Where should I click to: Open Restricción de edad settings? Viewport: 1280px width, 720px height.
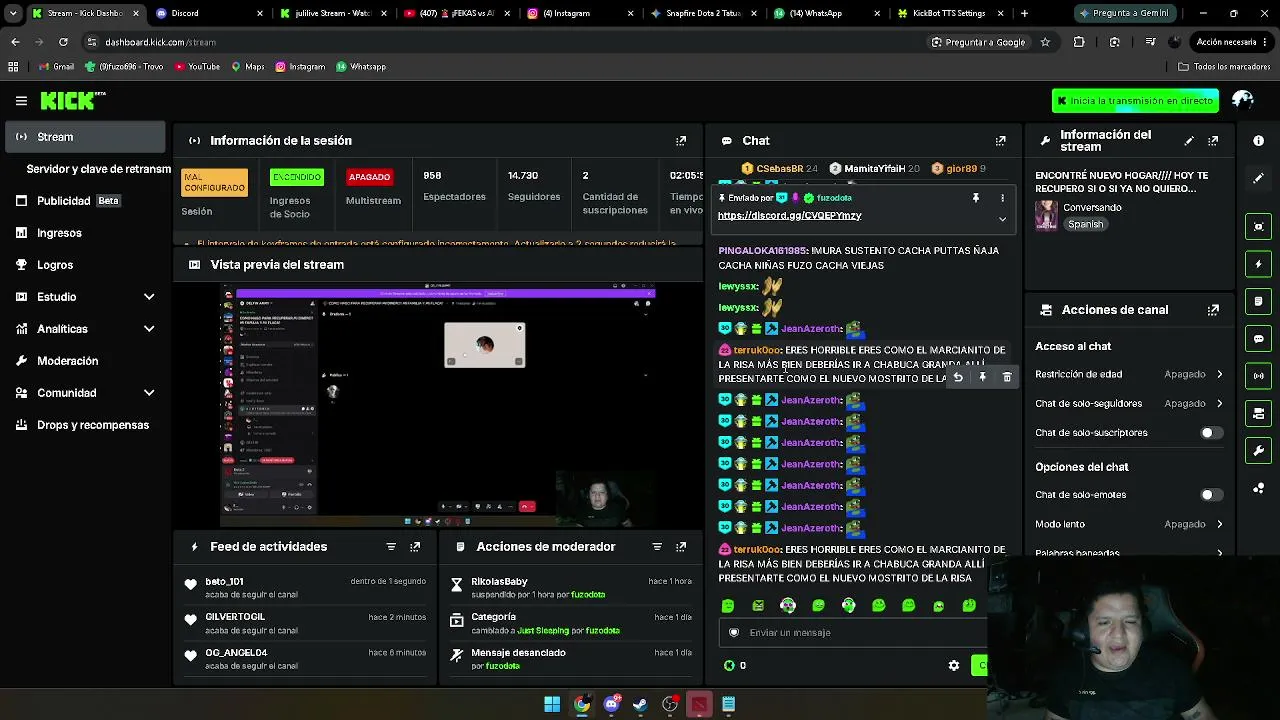click(x=1129, y=374)
